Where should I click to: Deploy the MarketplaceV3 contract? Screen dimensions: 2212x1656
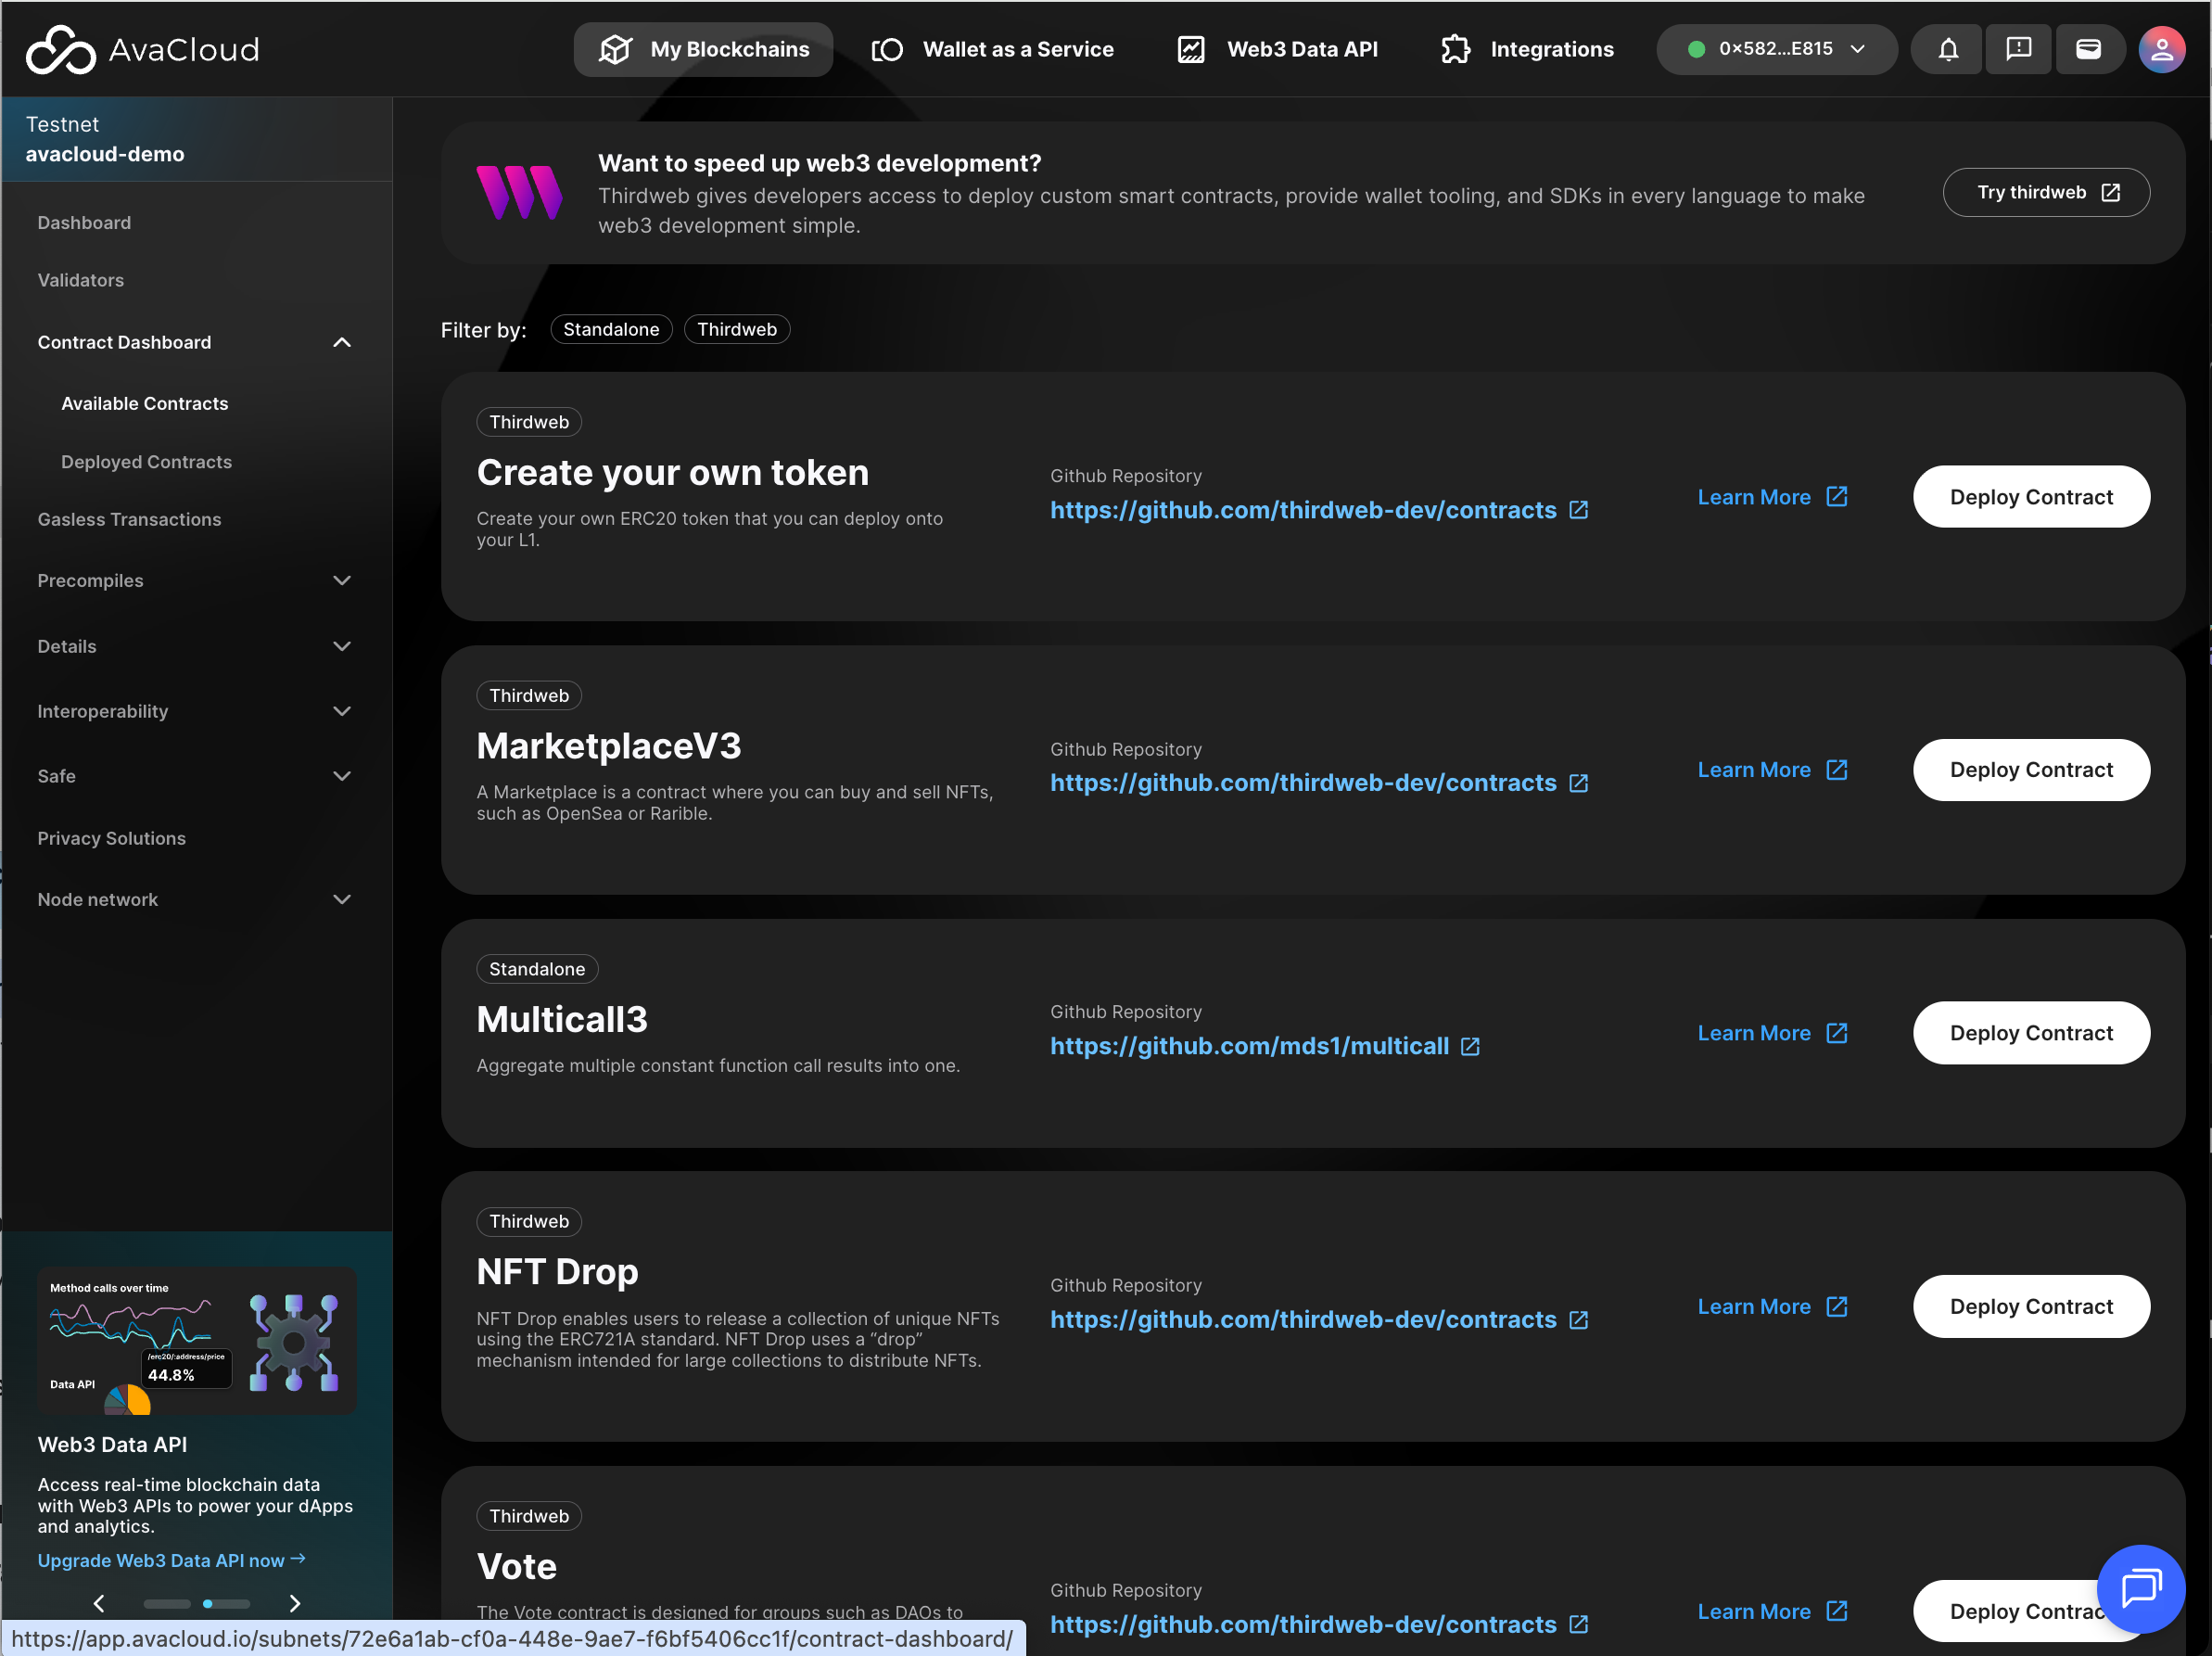[x=2030, y=770]
